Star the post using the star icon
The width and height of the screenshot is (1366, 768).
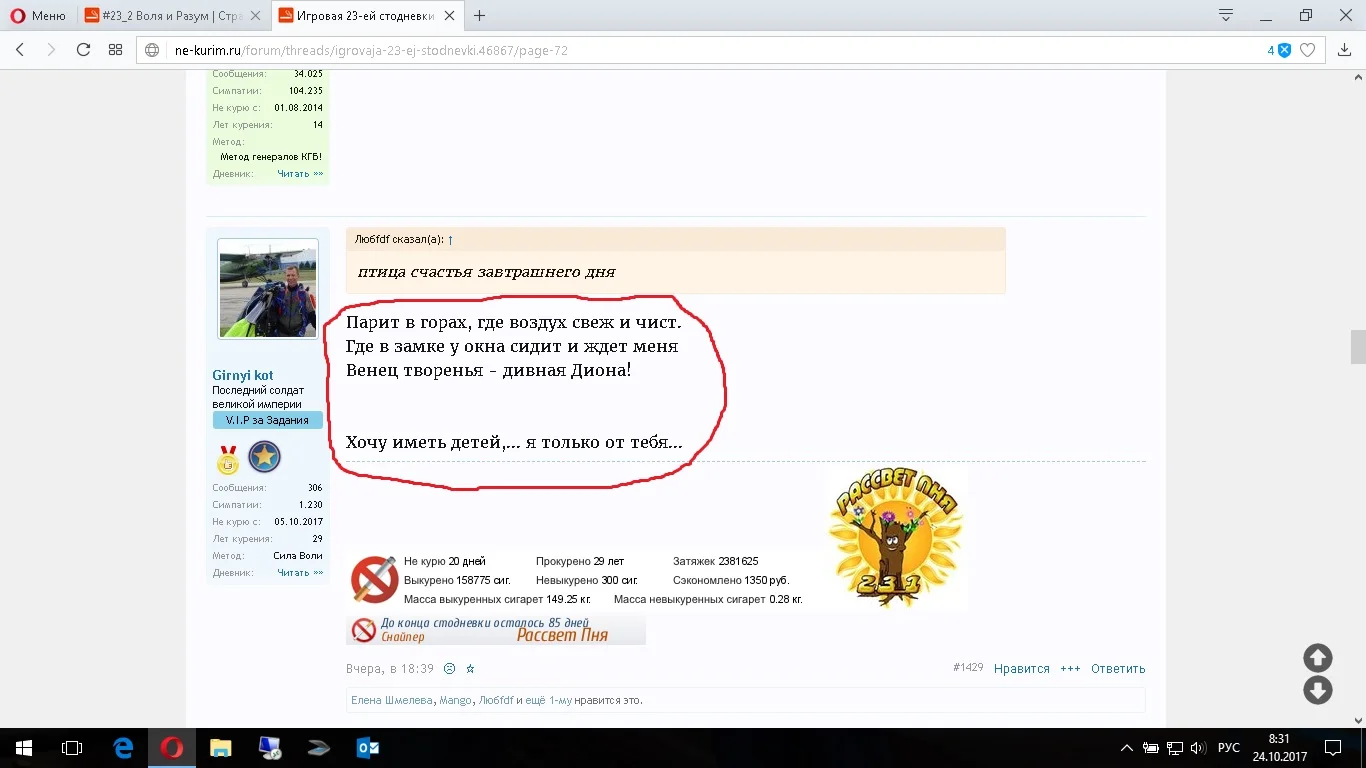(469, 668)
